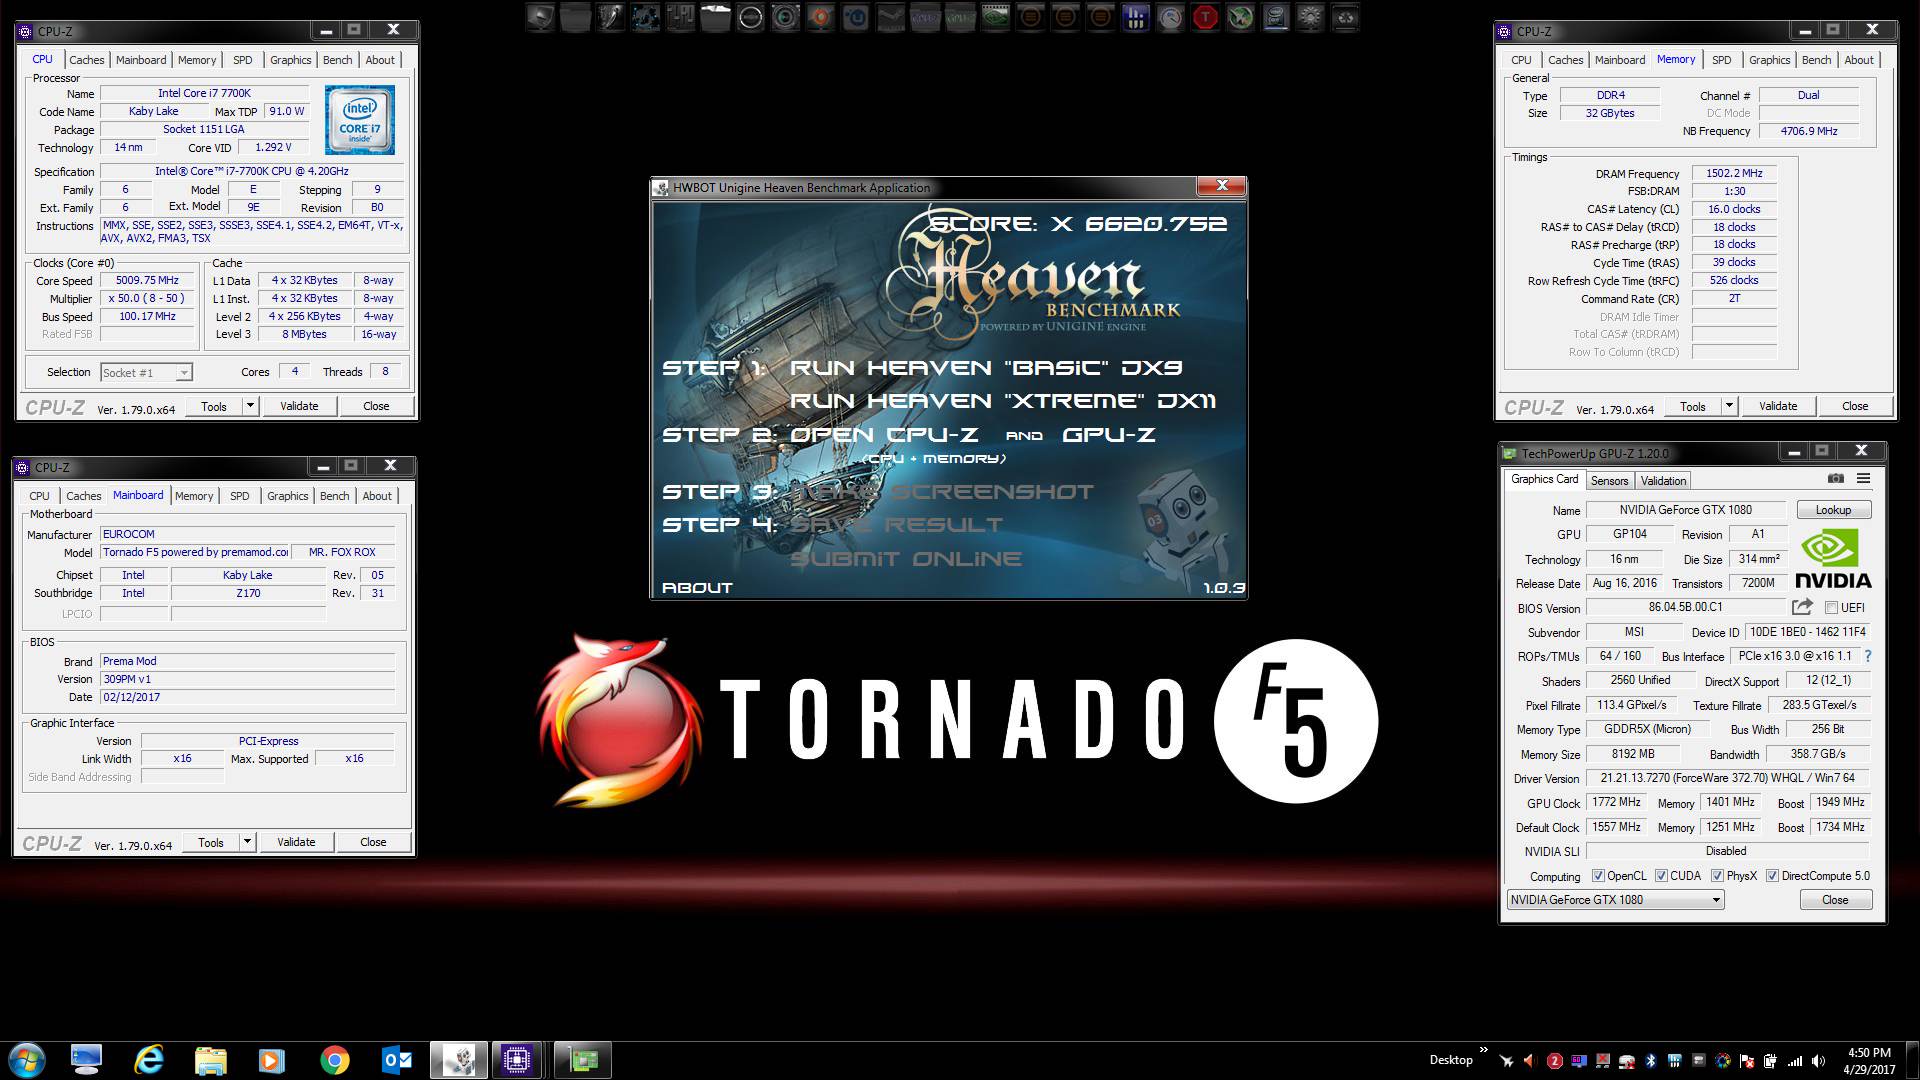This screenshot has height=1080, width=1920.
Task: Click the NVIDIA logo in GPU-Z
Action: pos(1832,559)
